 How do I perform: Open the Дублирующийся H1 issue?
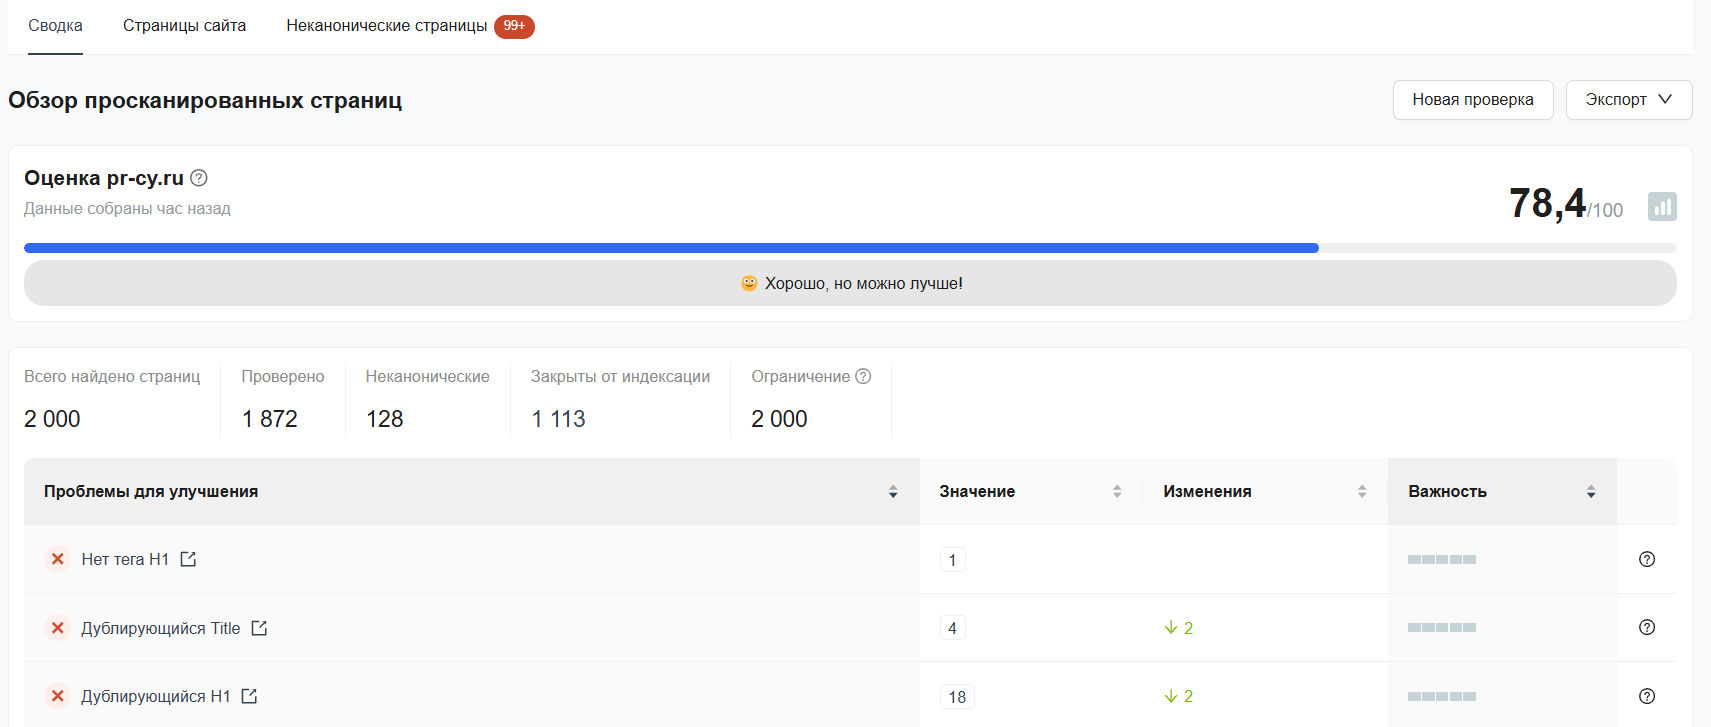[155, 696]
